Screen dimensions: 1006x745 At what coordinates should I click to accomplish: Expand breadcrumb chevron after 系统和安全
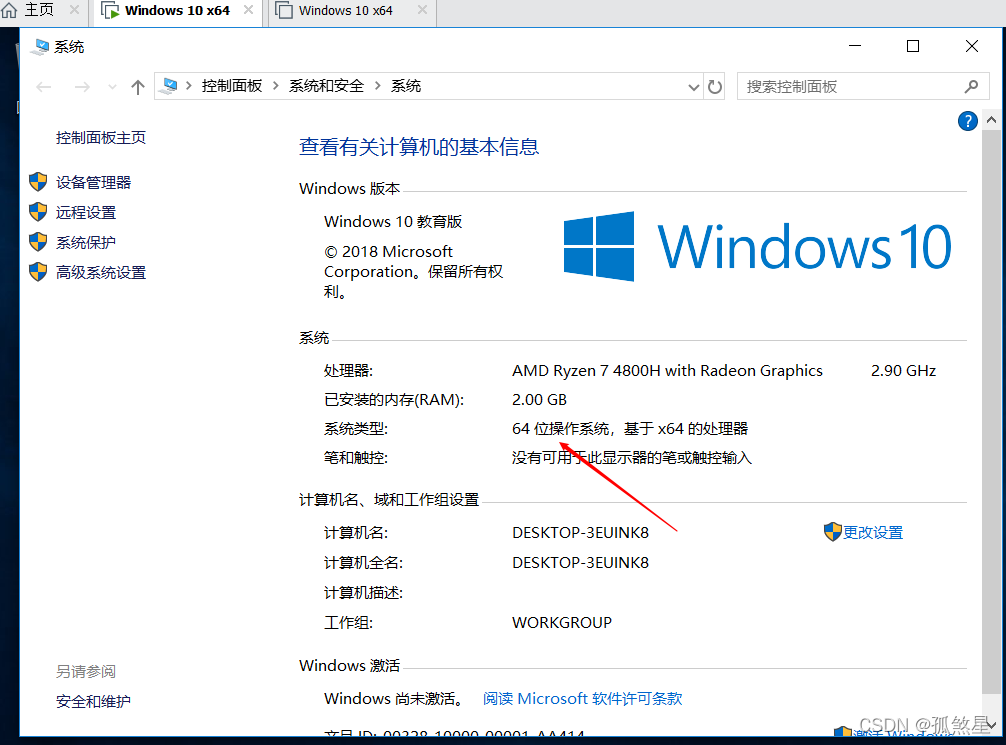(x=377, y=86)
